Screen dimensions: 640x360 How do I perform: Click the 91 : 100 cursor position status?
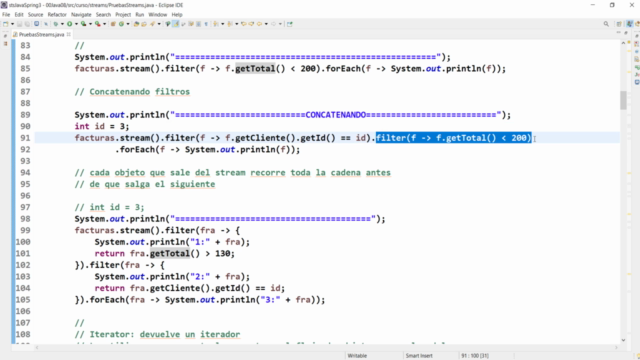coord(475,356)
